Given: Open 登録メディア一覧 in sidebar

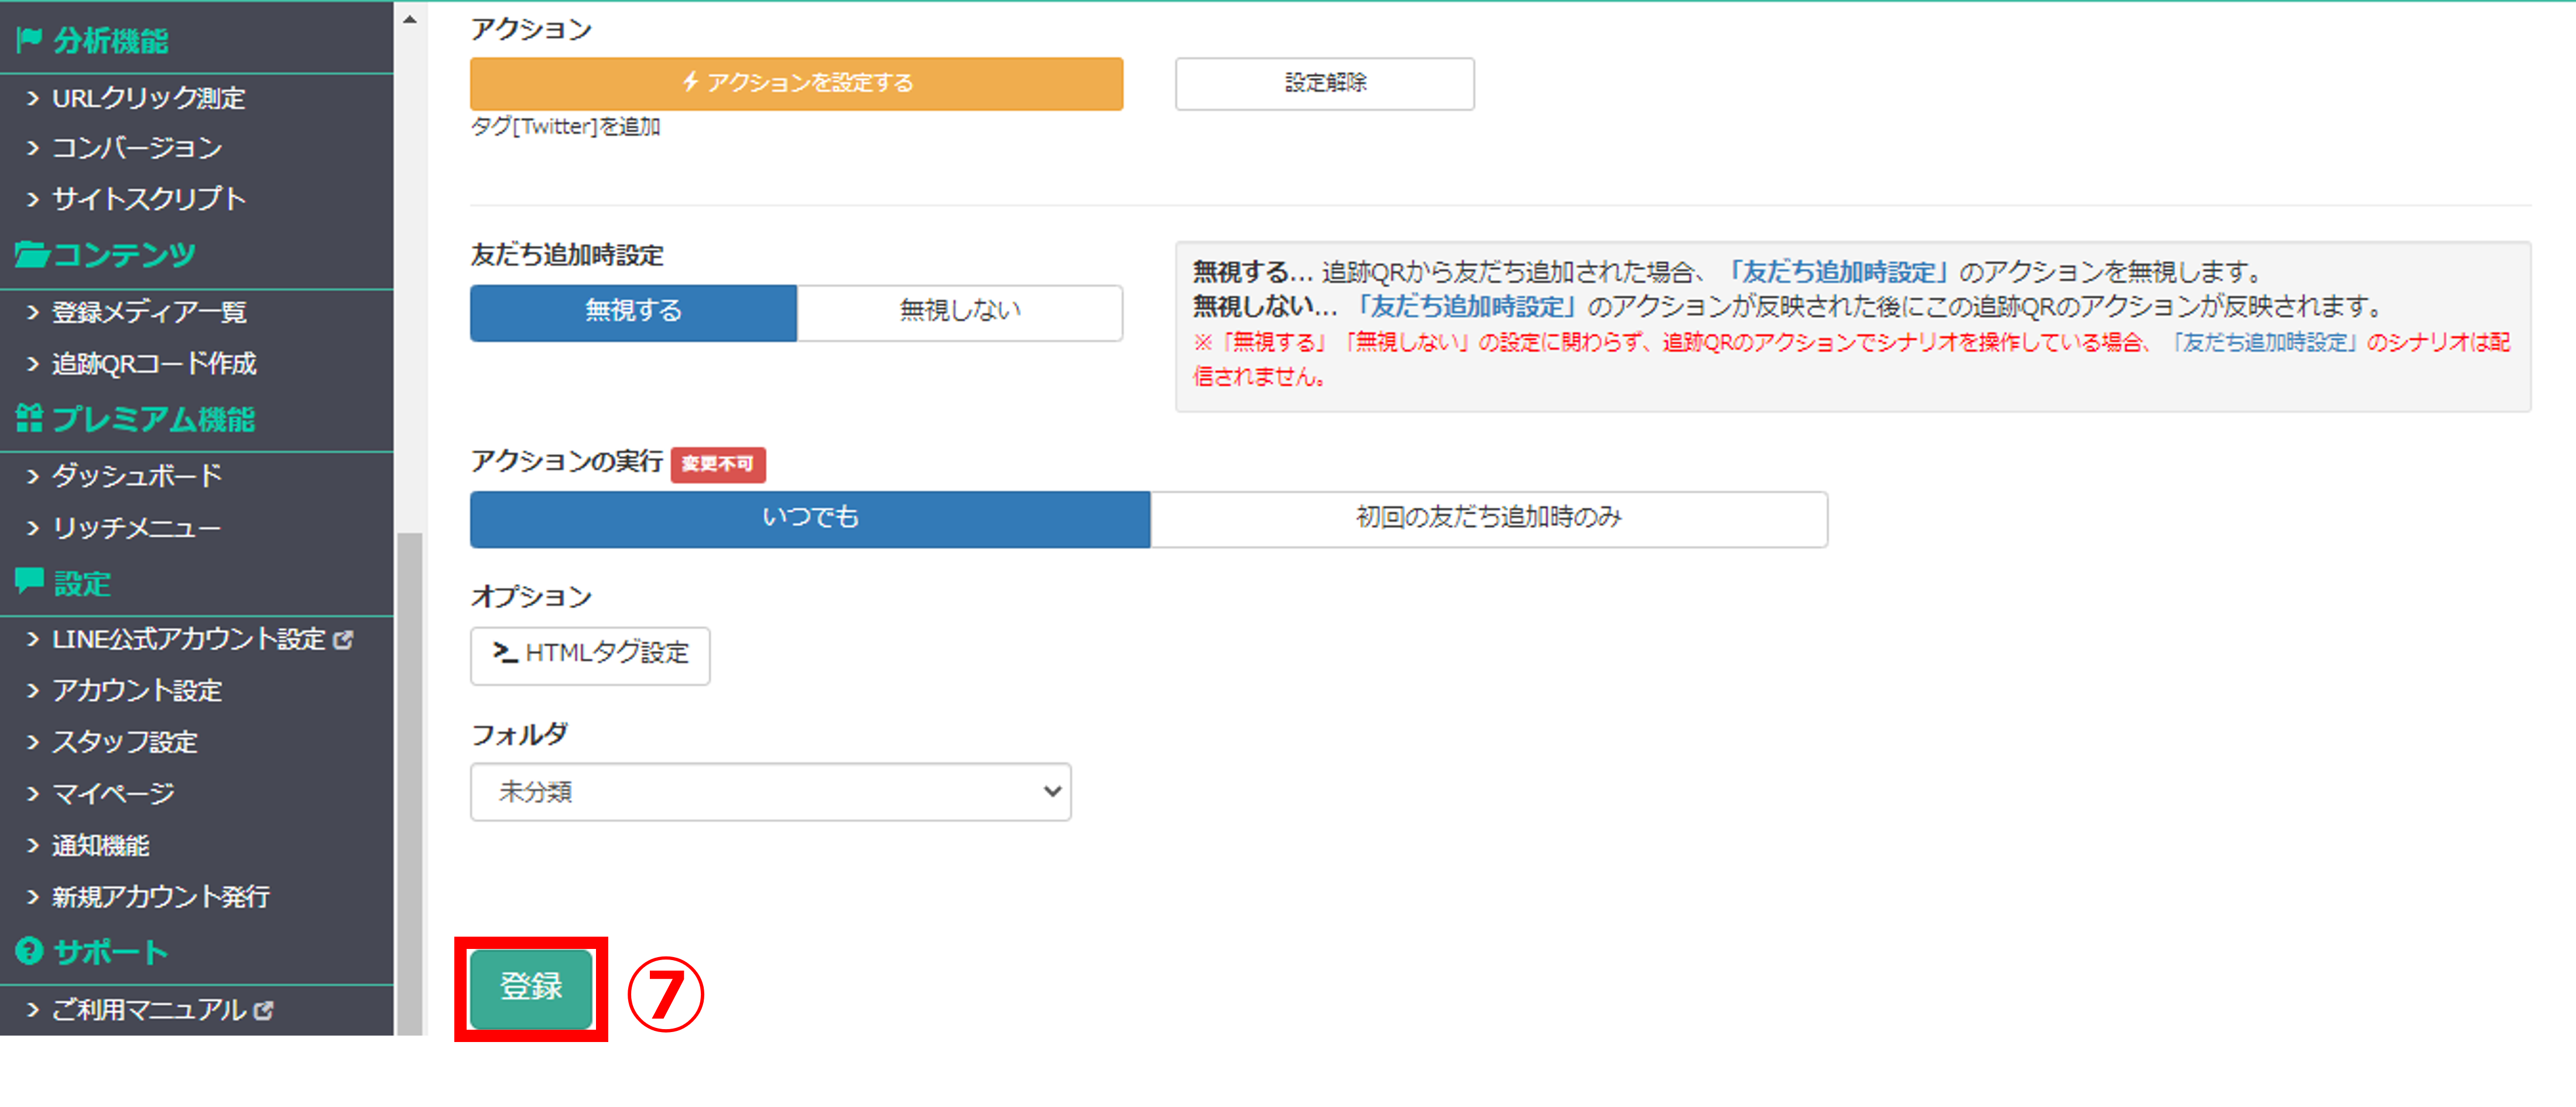Looking at the screenshot, I should [x=149, y=312].
